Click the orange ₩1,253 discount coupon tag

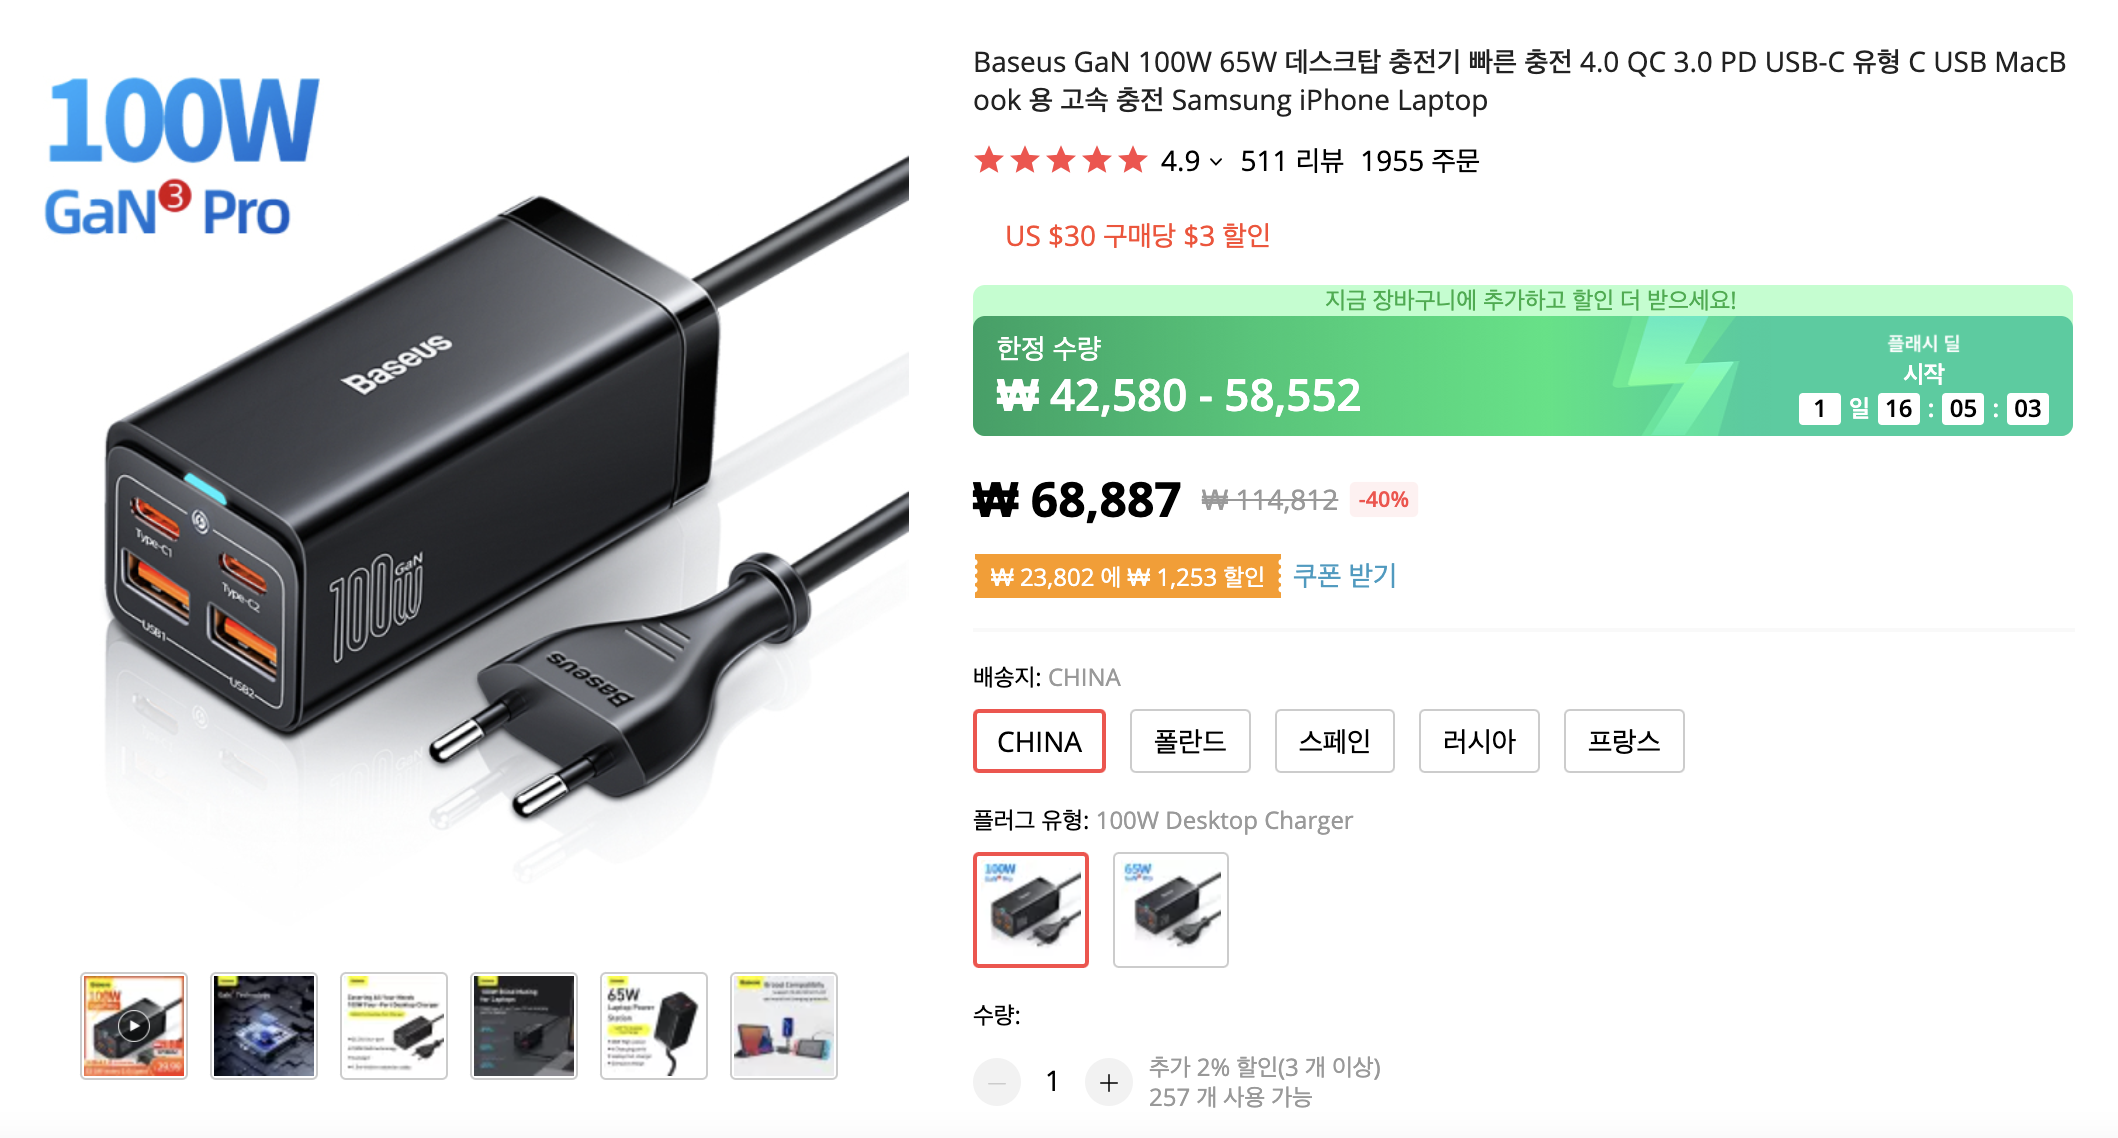tap(1128, 577)
